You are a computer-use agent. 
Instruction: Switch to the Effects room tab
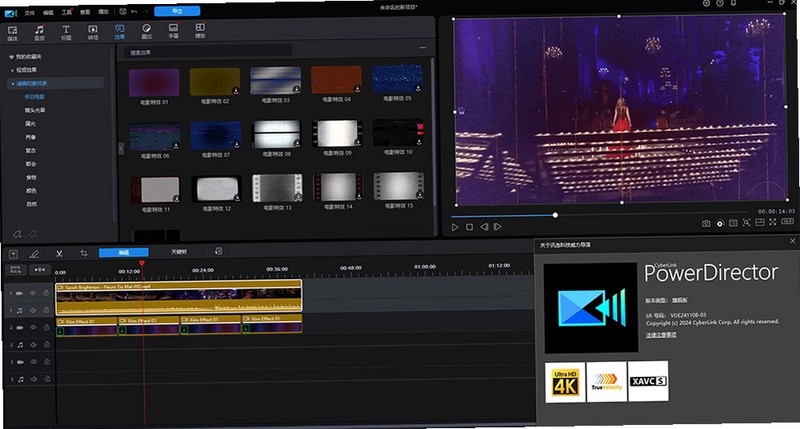pyautogui.click(x=119, y=32)
